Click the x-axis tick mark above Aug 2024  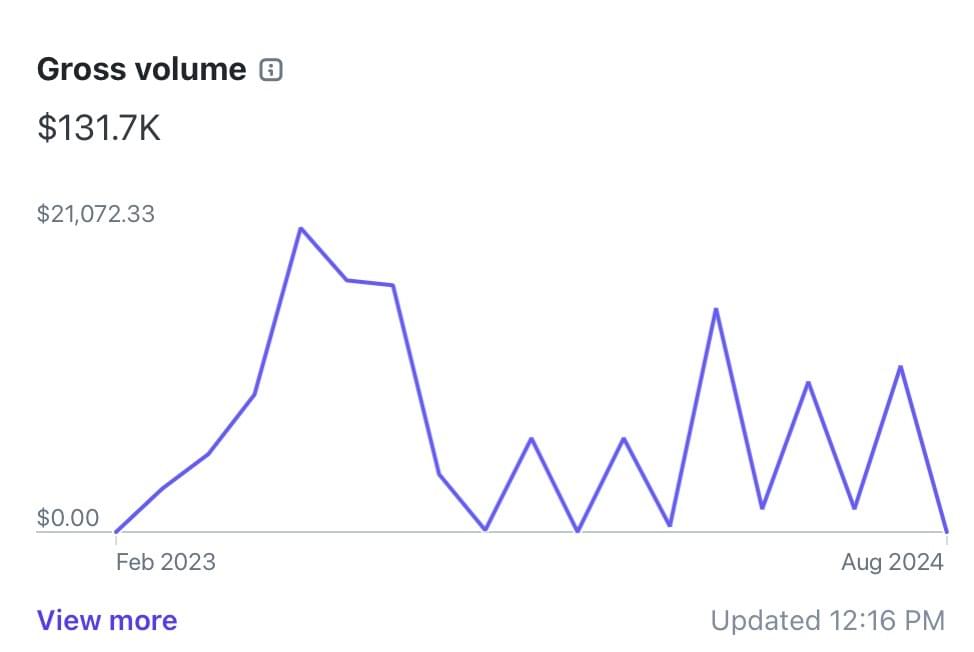tap(946, 538)
